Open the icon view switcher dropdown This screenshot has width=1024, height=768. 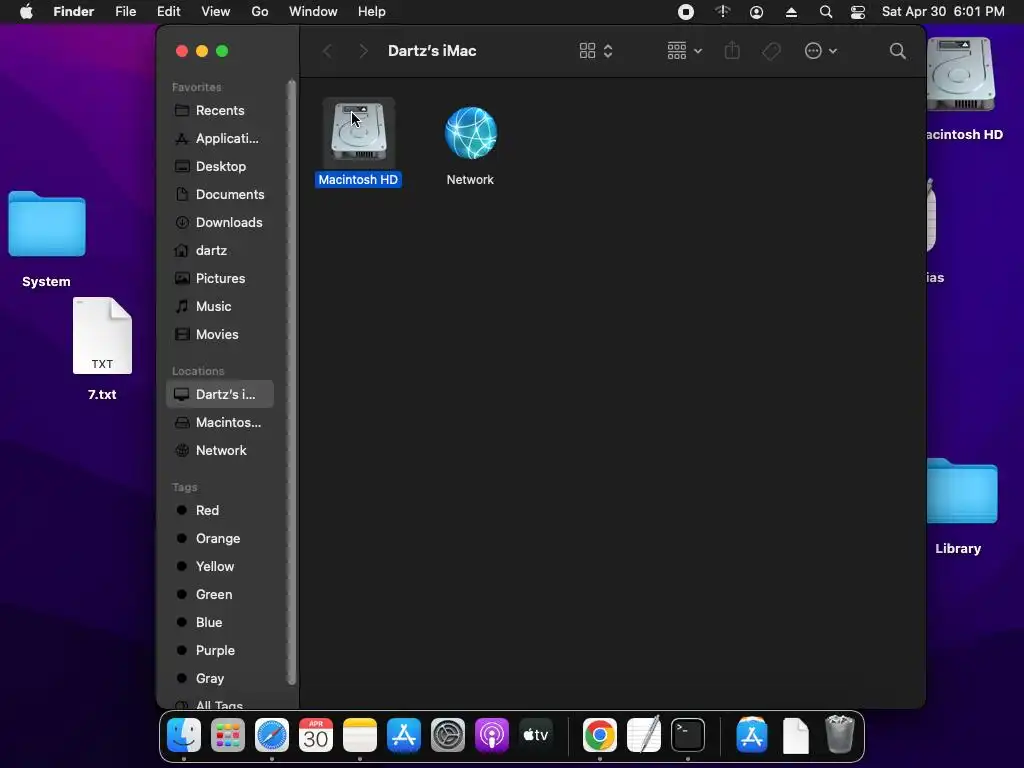click(596, 51)
